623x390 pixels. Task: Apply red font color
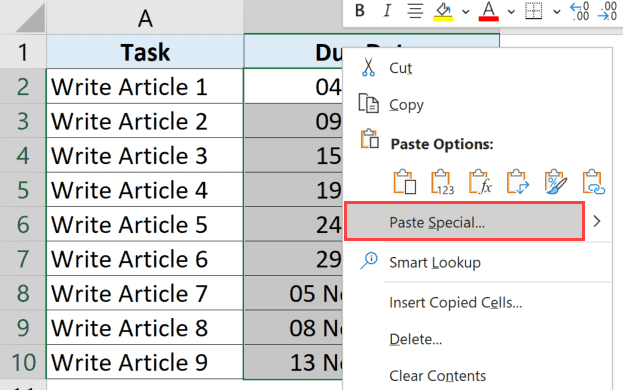[489, 11]
